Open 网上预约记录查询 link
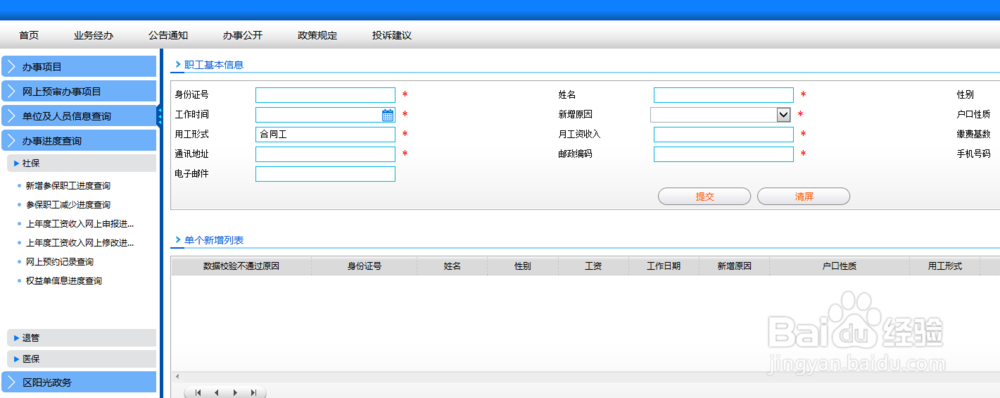Viewport: 1000px width, 398px height. click(x=60, y=262)
